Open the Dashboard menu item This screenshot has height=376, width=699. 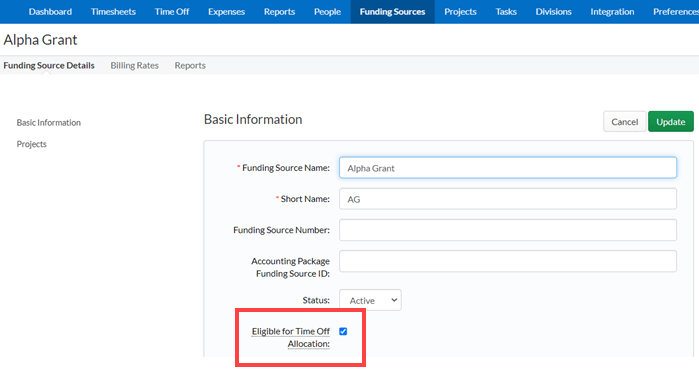pyautogui.click(x=50, y=12)
